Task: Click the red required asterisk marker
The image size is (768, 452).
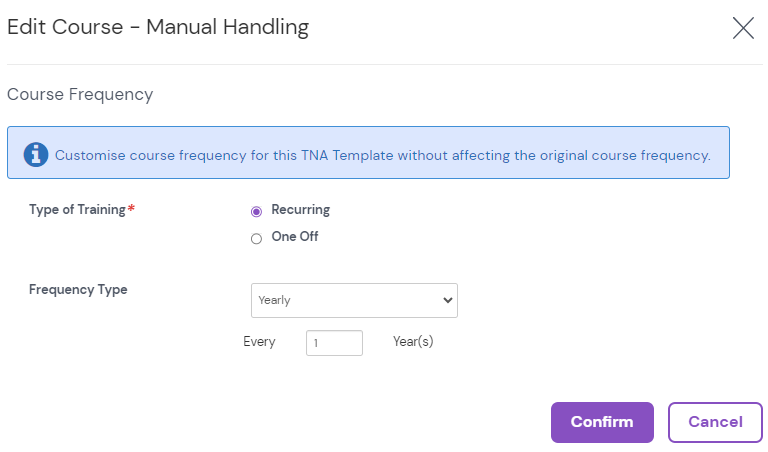Action: click(131, 210)
